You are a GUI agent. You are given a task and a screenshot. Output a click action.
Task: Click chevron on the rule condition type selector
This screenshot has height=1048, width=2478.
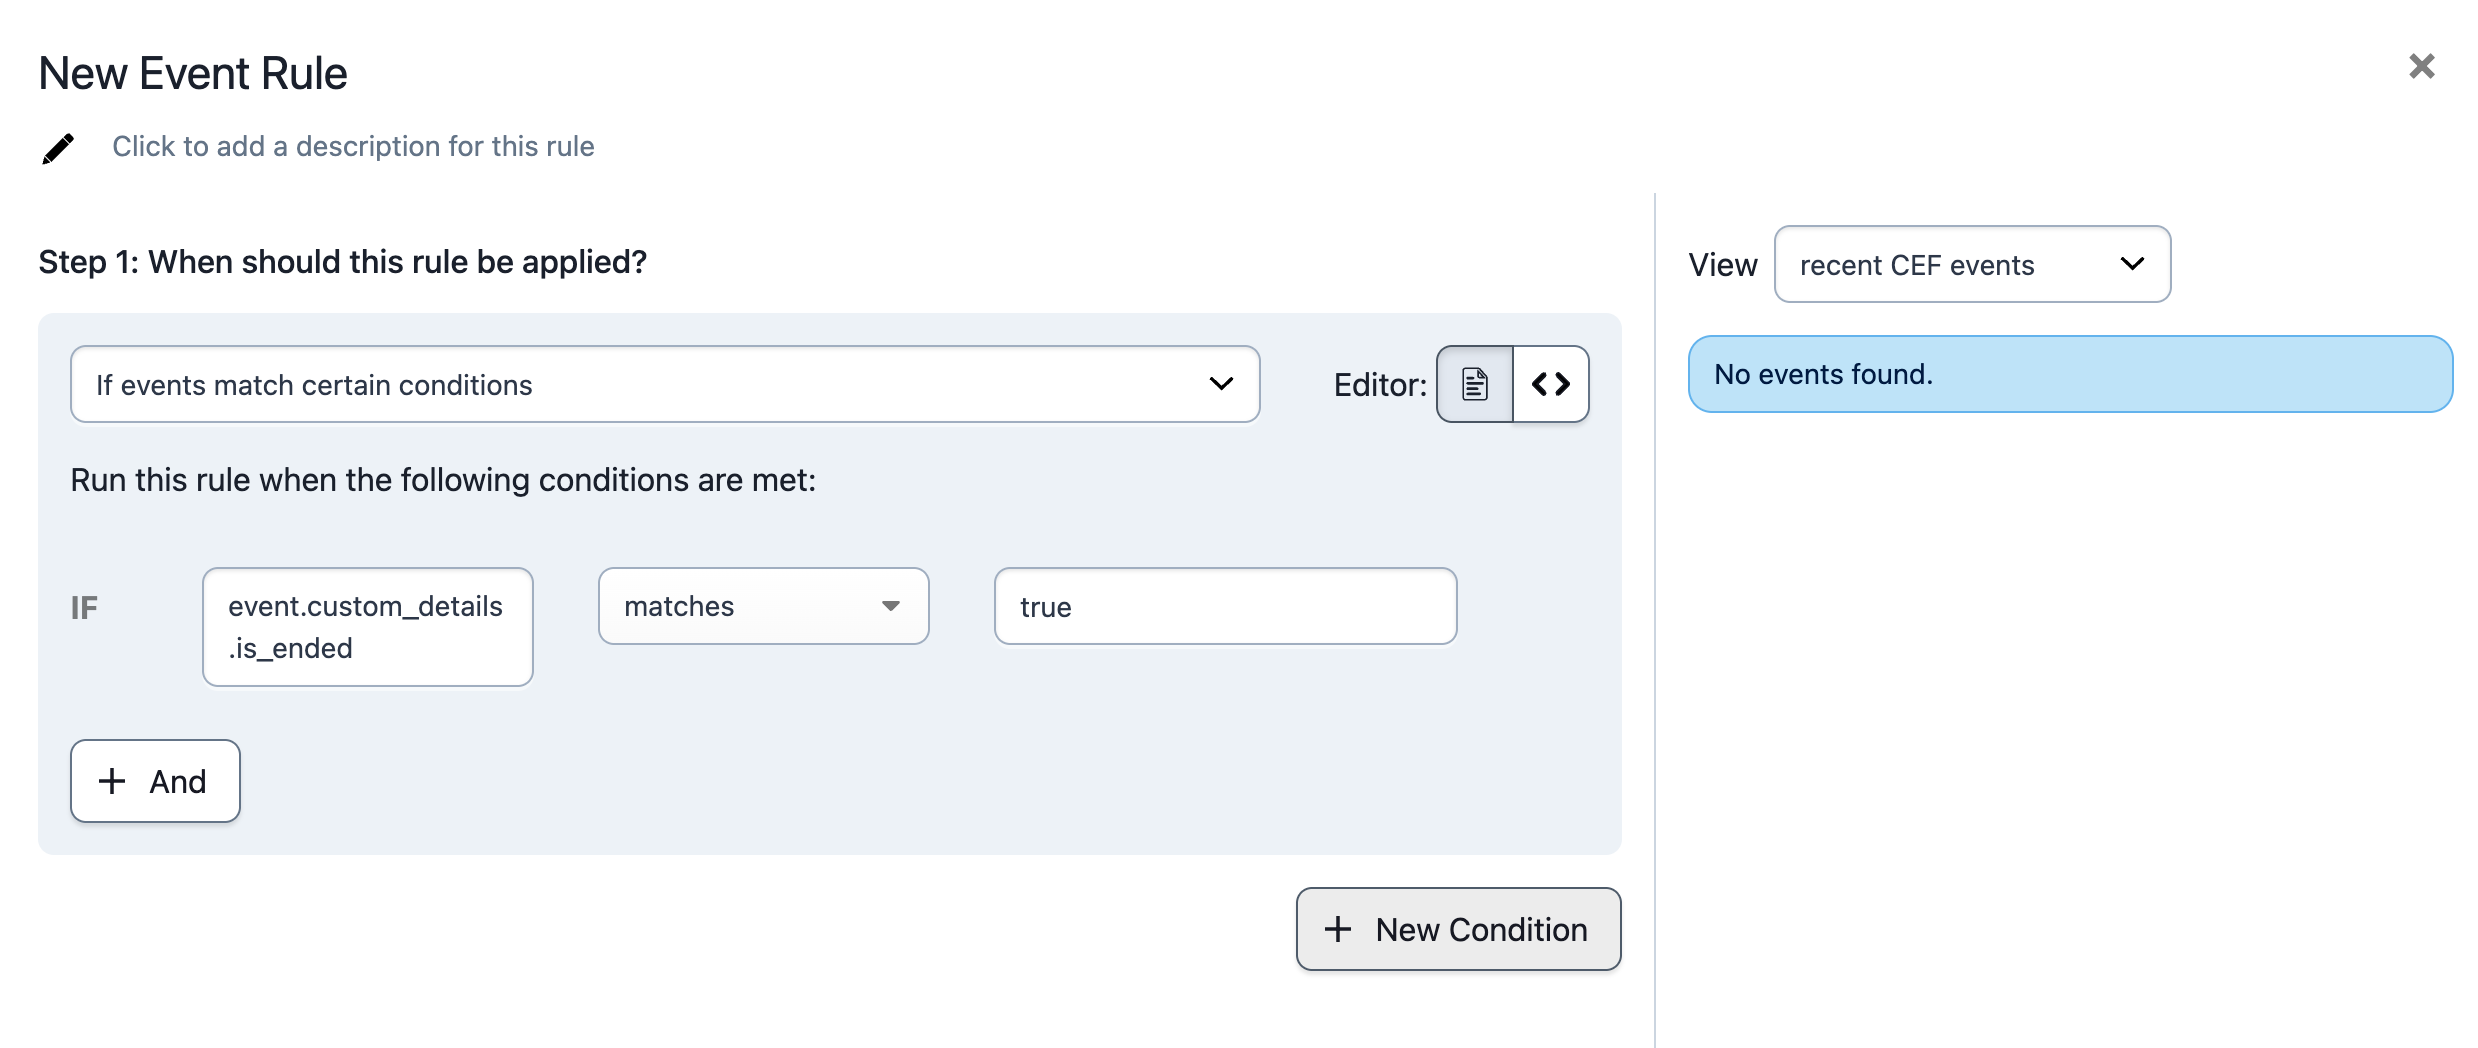click(1221, 385)
